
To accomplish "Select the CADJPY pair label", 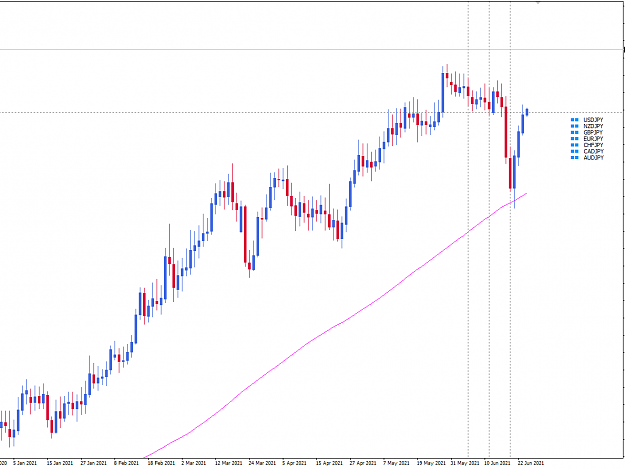I will tap(593, 151).
